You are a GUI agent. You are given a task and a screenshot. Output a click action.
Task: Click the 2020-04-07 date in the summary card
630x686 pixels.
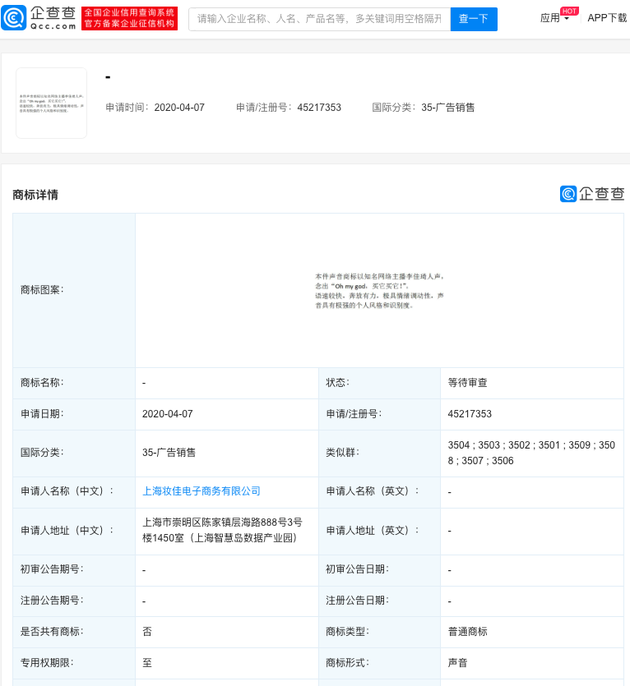tap(179, 107)
